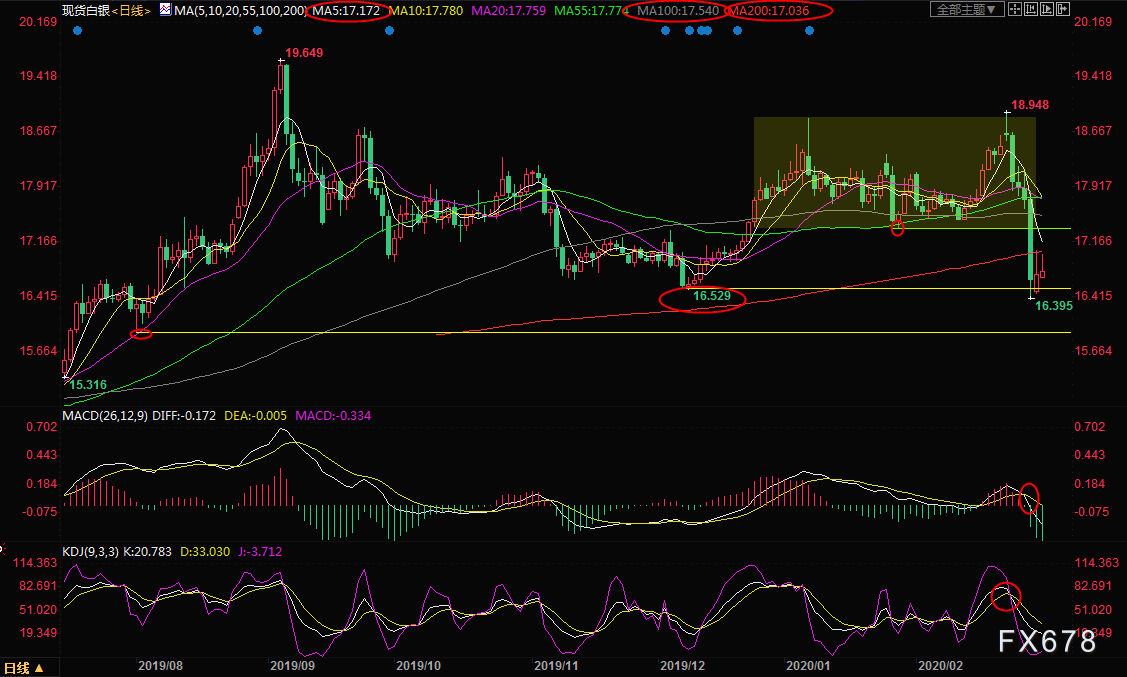Click the blue event dot under MA10 label
The width and height of the screenshot is (1127, 677).
click(390, 31)
